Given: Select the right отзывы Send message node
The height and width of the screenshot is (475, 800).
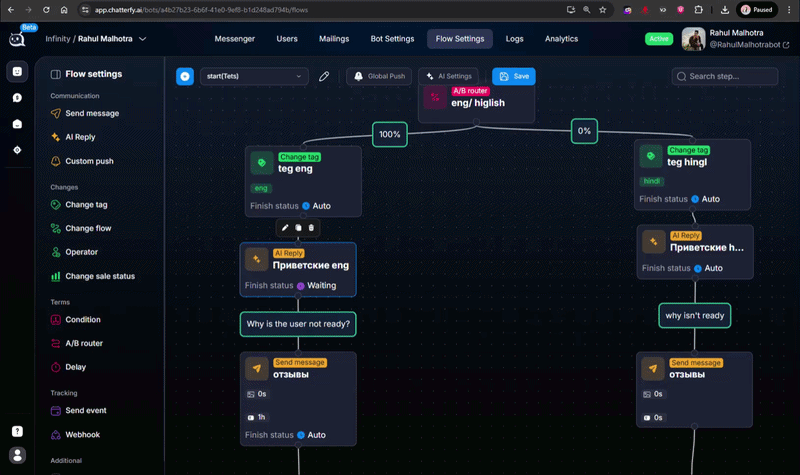Looking at the screenshot, I should [694, 390].
